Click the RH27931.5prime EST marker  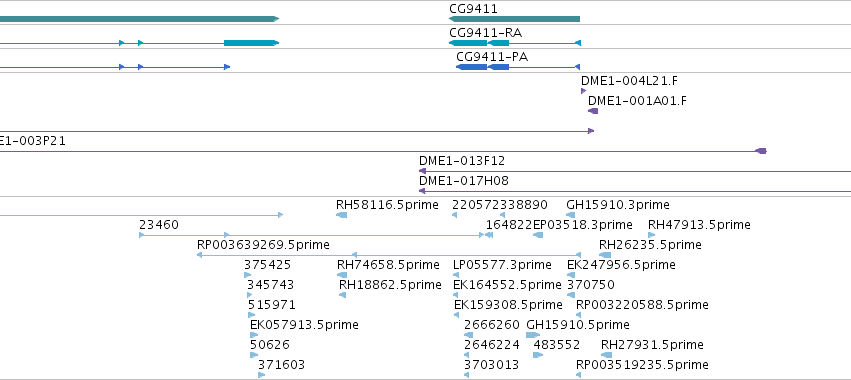607,355
